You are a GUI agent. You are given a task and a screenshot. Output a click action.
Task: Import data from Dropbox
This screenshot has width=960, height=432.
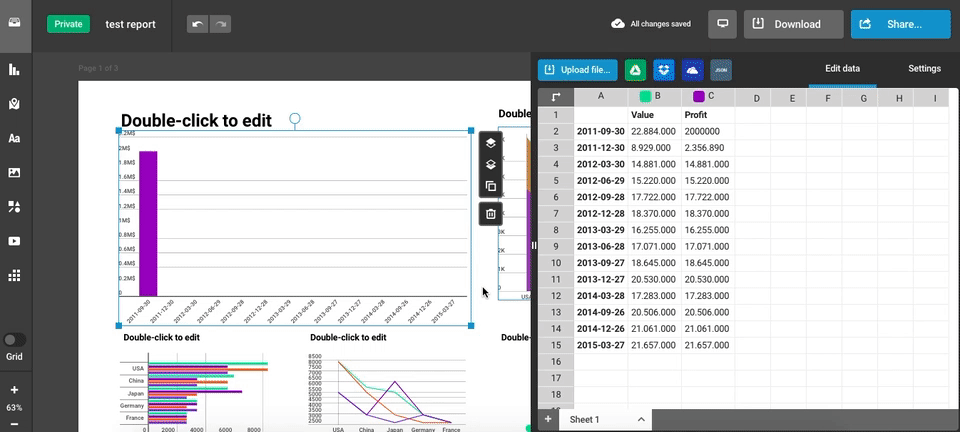pyautogui.click(x=663, y=70)
